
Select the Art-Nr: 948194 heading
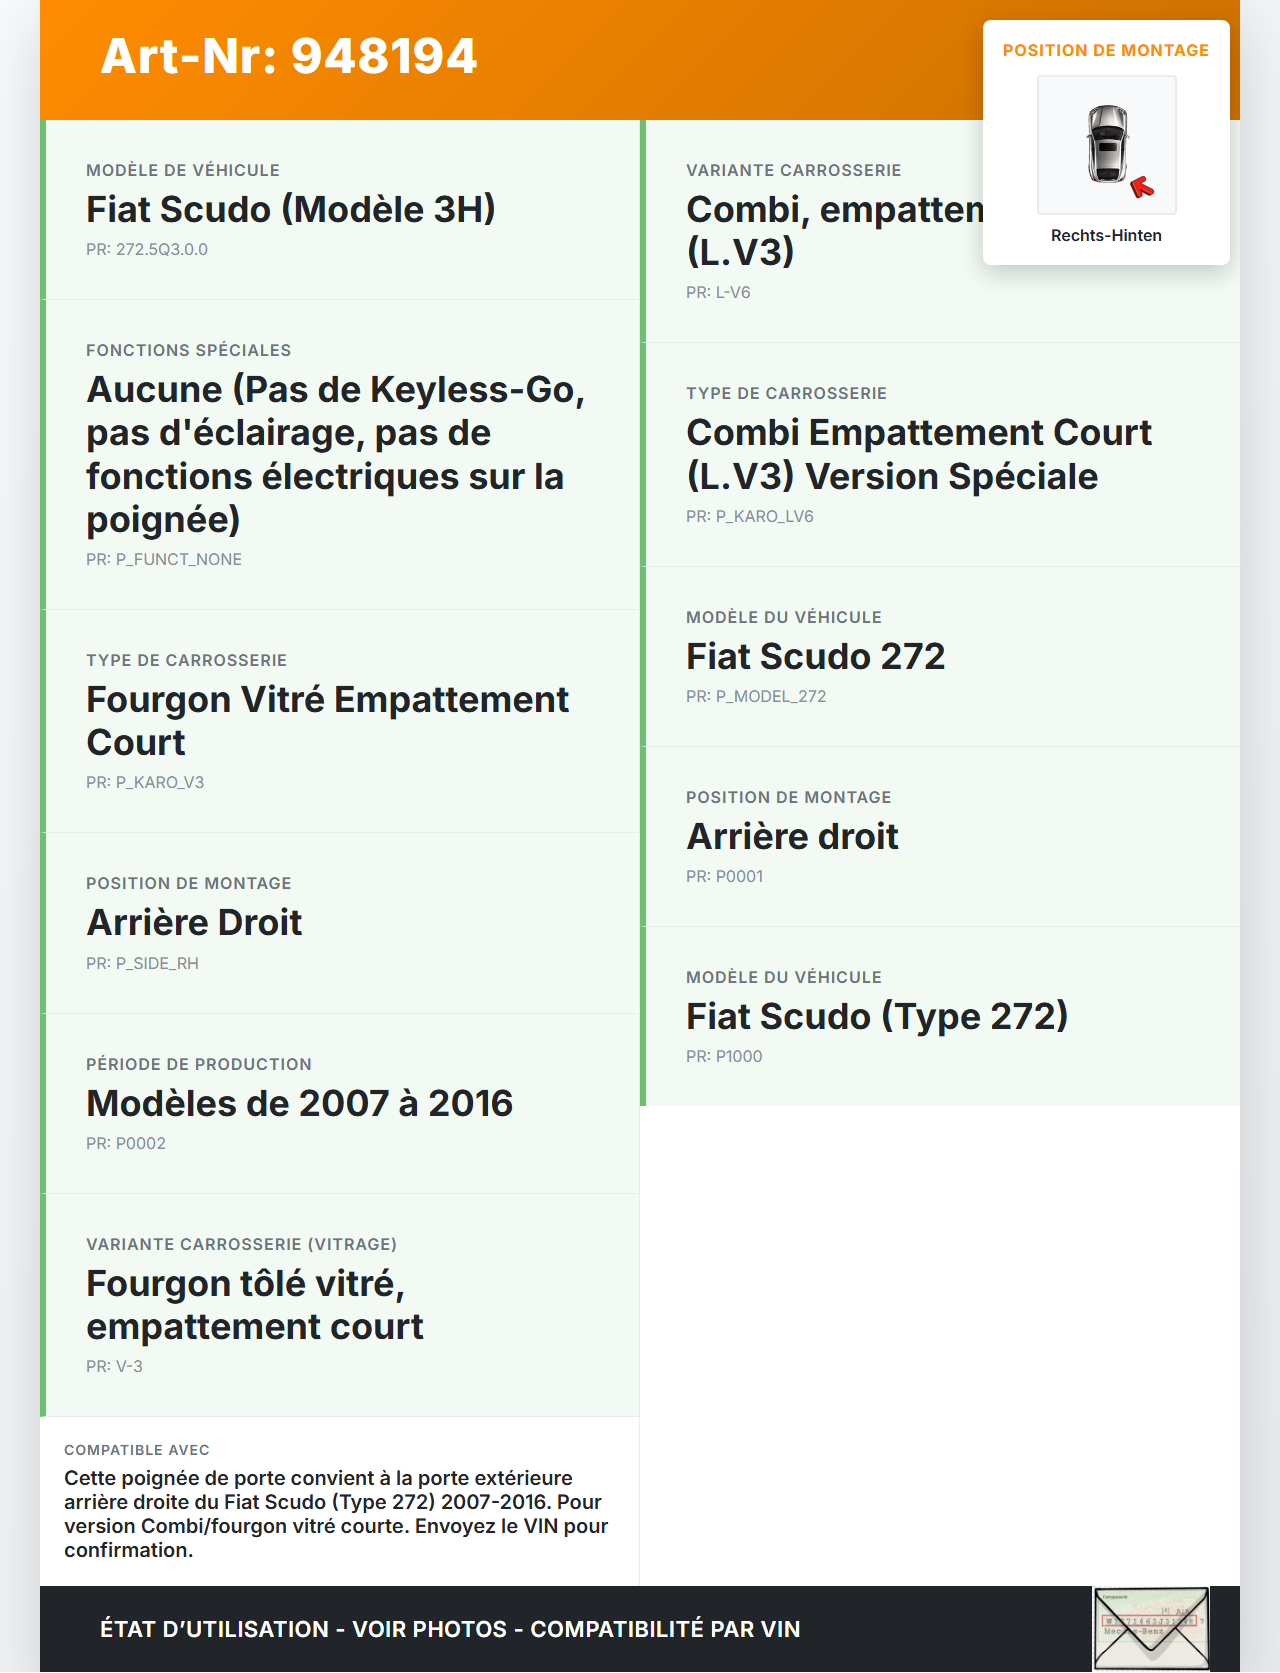click(x=289, y=56)
